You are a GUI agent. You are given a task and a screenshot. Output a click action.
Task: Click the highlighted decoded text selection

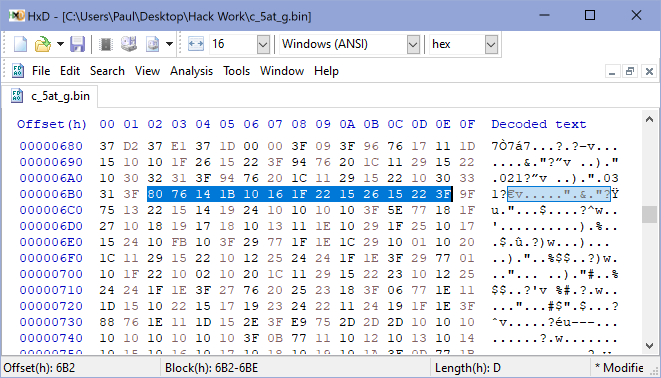[x=559, y=194]
